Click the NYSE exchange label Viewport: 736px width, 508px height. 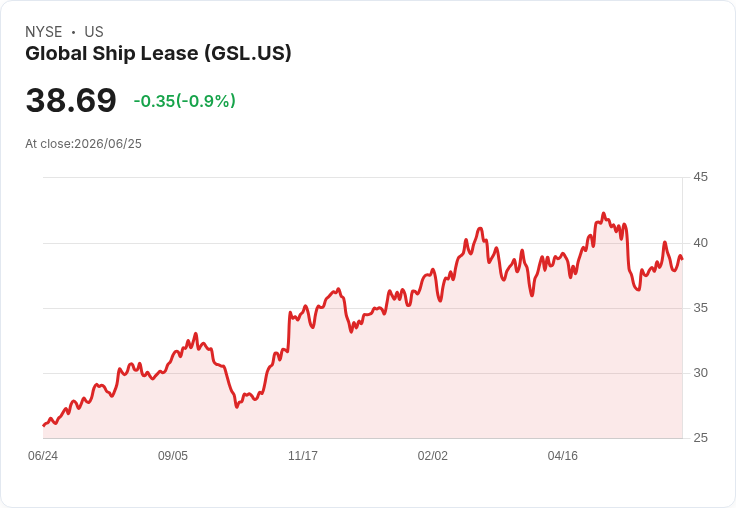[x=44, y=32]
